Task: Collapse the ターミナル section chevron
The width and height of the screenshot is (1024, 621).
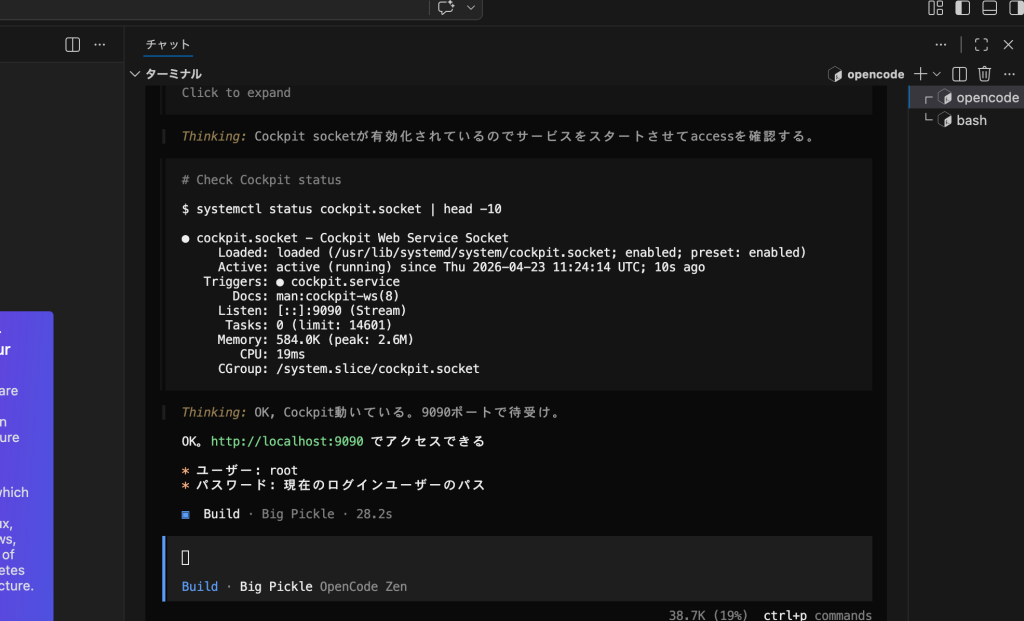Action: coord(135,74)
